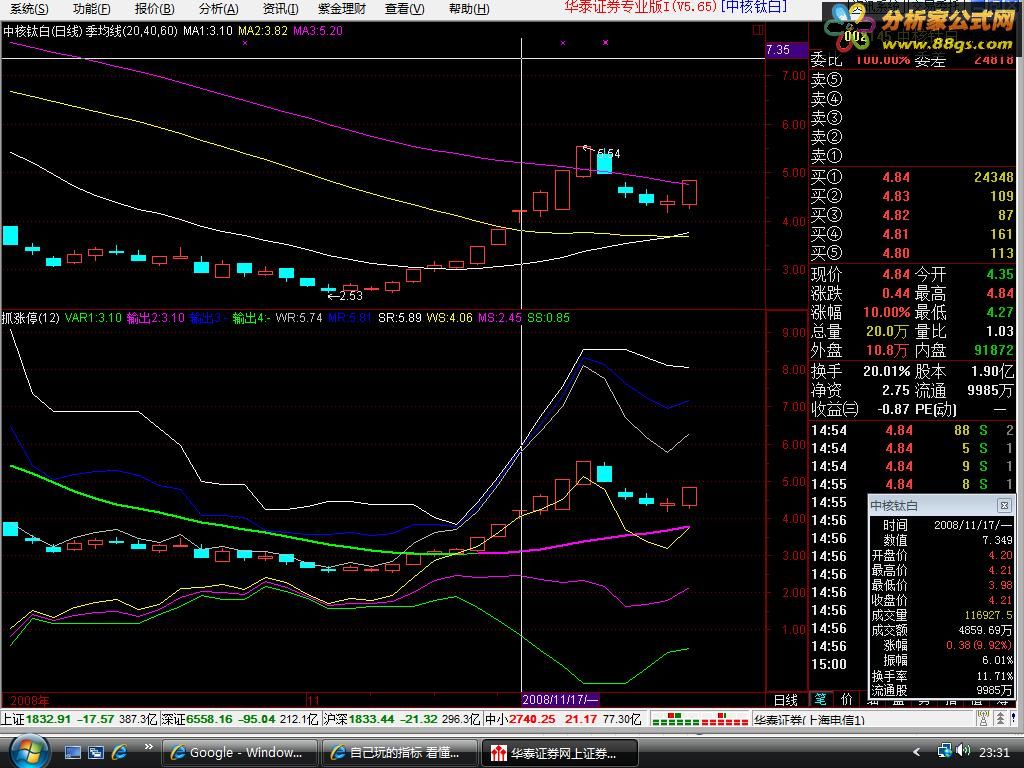Click the MA2:3.82 legend label
This screenshot has height=768, width=1024.
tap(263, 31)
